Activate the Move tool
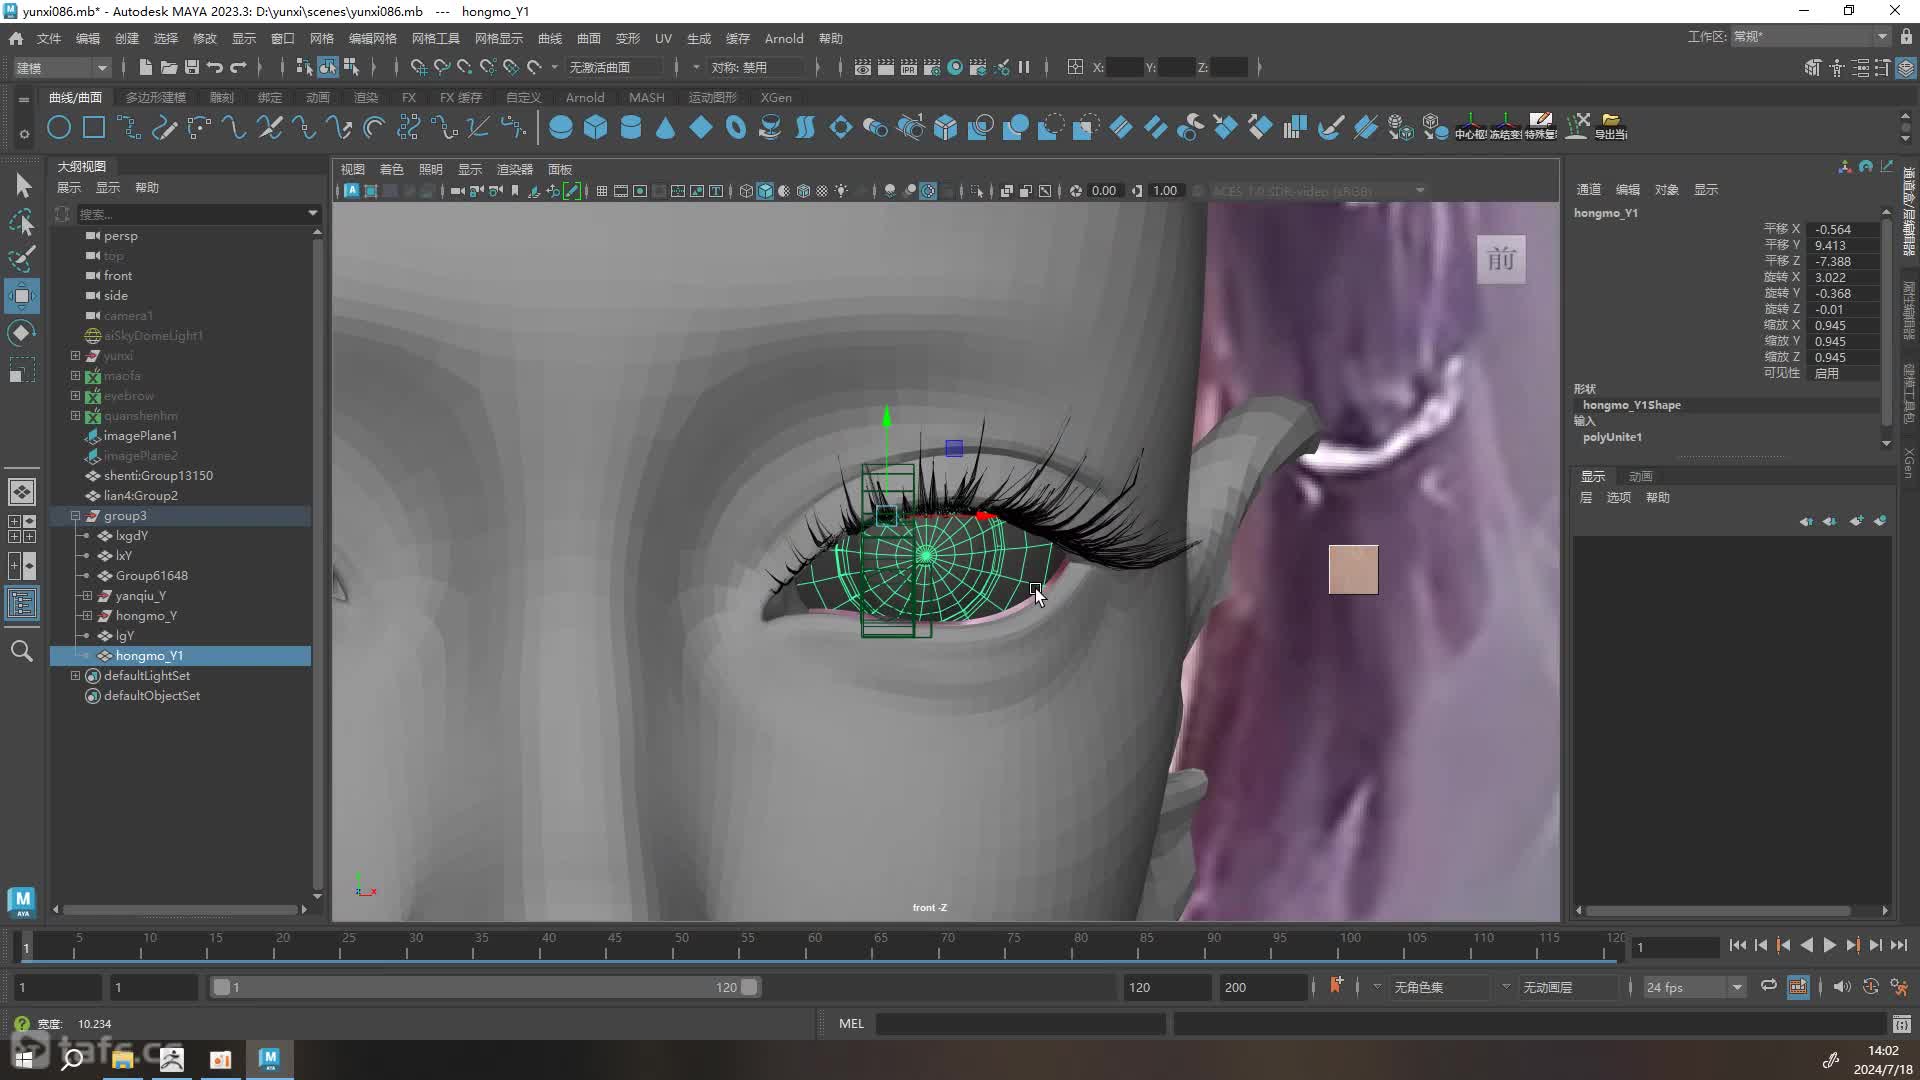Image resolution: width=1920 pixels, height=1080 pixels. (x=22, y=296)
